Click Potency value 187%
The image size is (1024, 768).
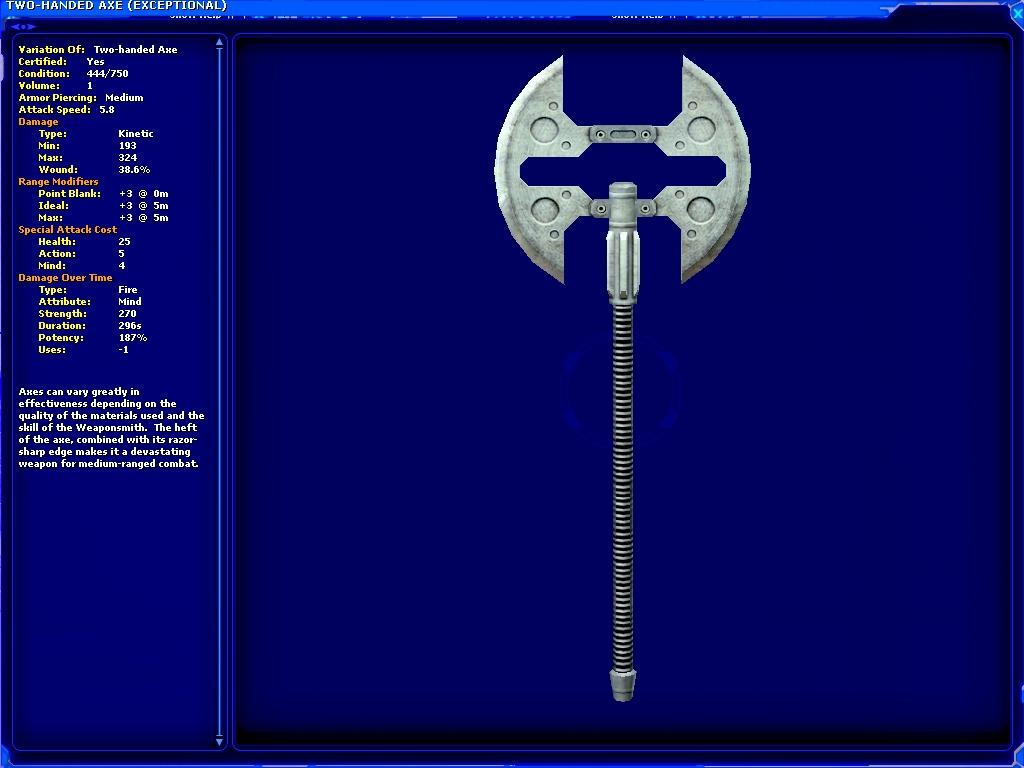coord(133,338)
